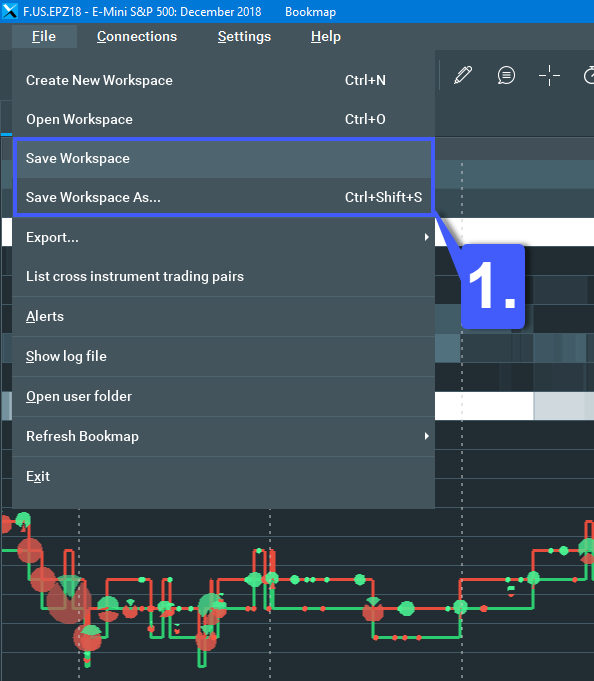Expand the Export... submenu
This screenshot has height=681, width=594.
point(224,237)
